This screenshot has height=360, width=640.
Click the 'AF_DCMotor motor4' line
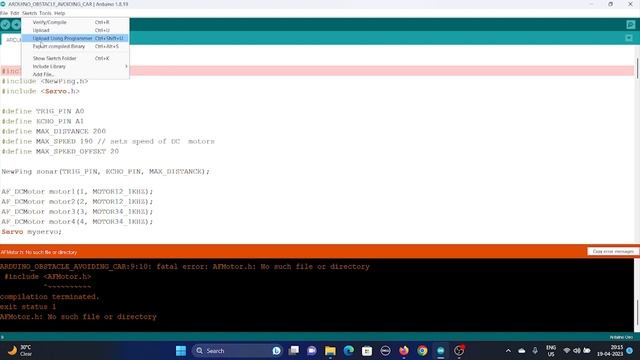77,221
